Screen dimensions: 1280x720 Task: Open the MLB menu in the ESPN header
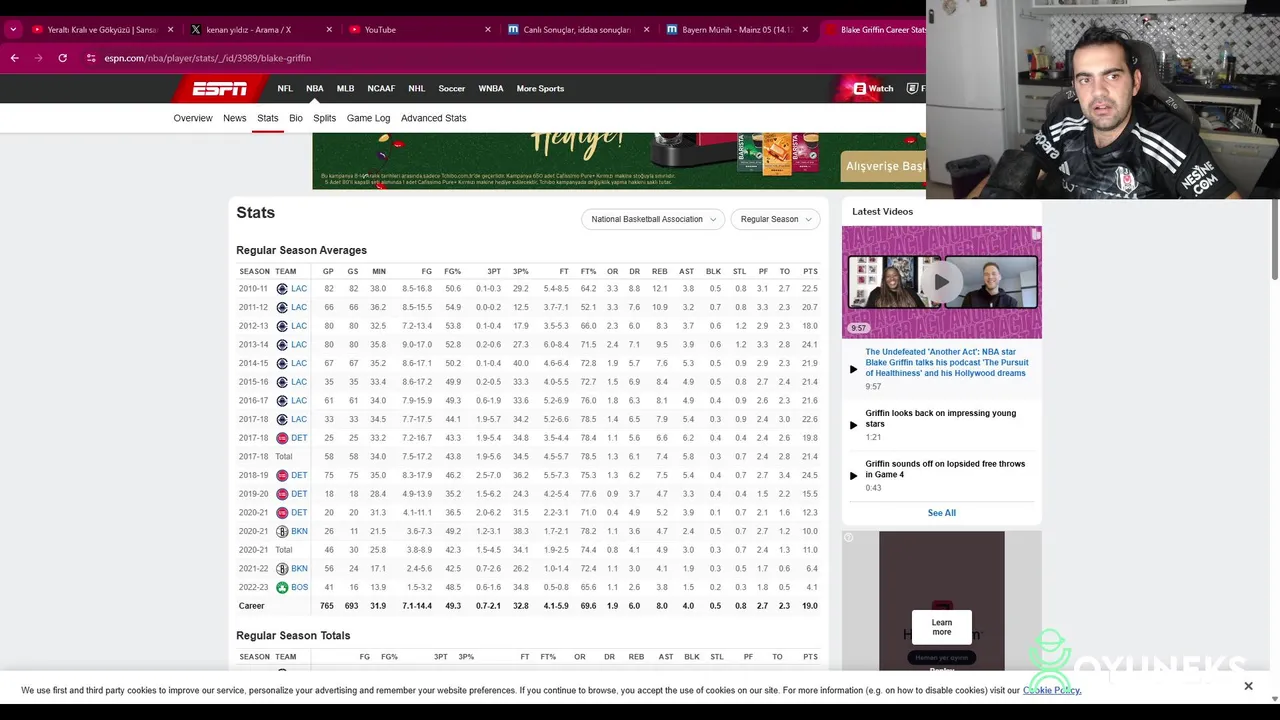point(345,89)
